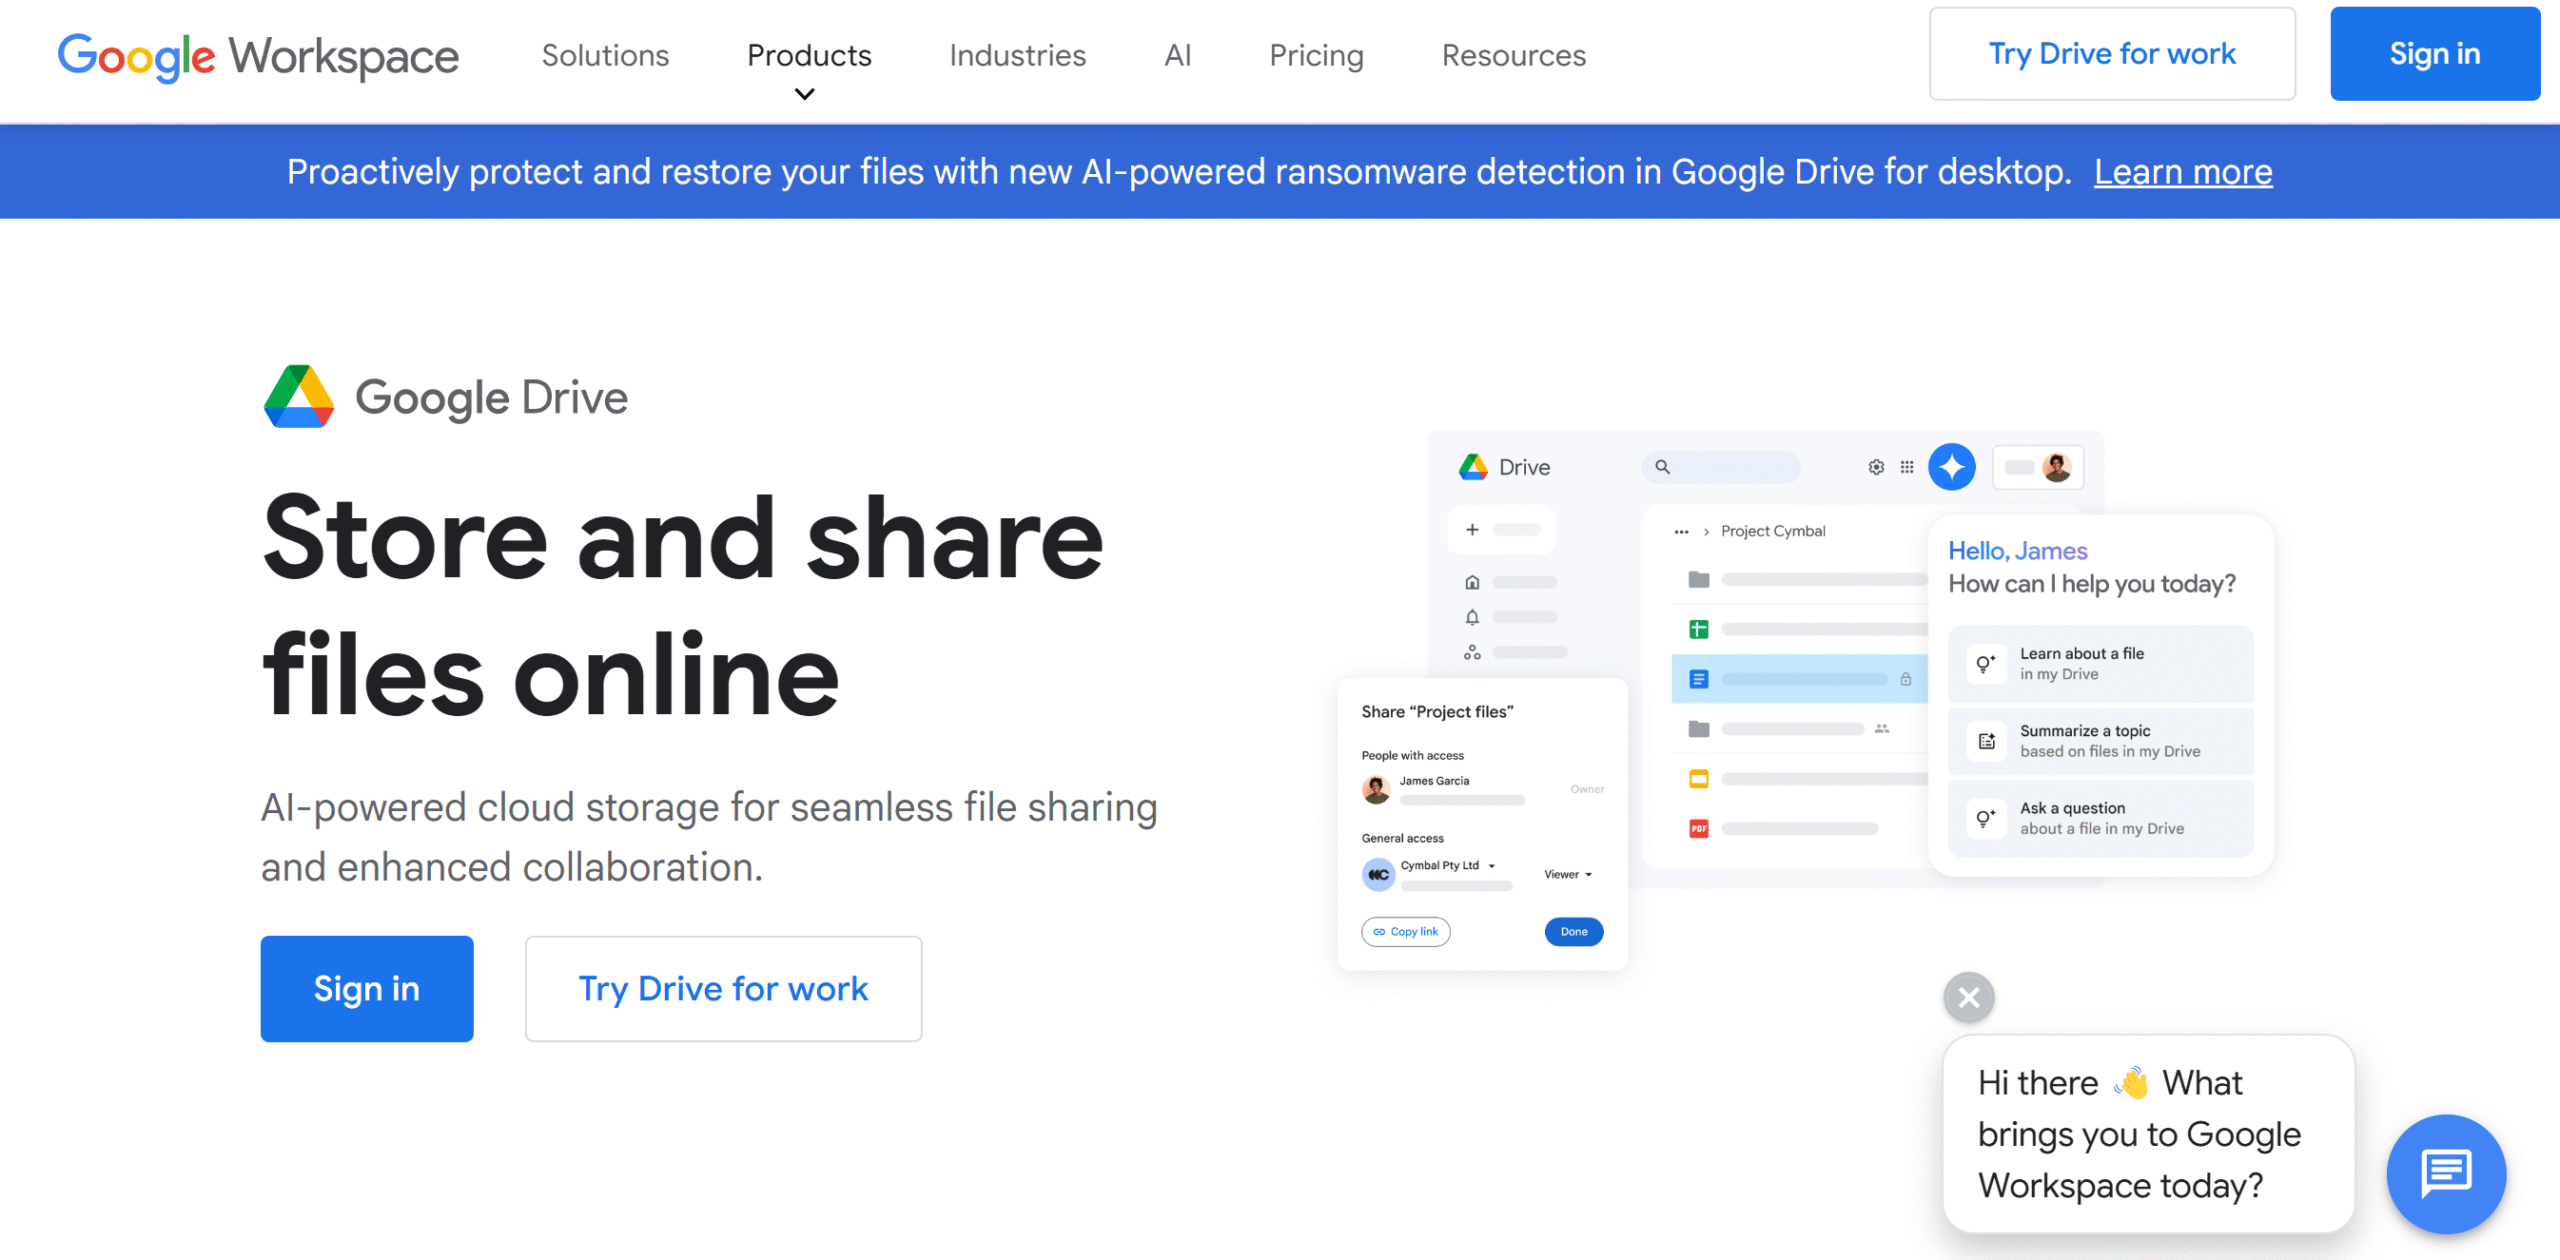The height and width of the screenshot is (1260, 2560).
Task: Select Ask a question suggestion
Action: (2100, 818)
